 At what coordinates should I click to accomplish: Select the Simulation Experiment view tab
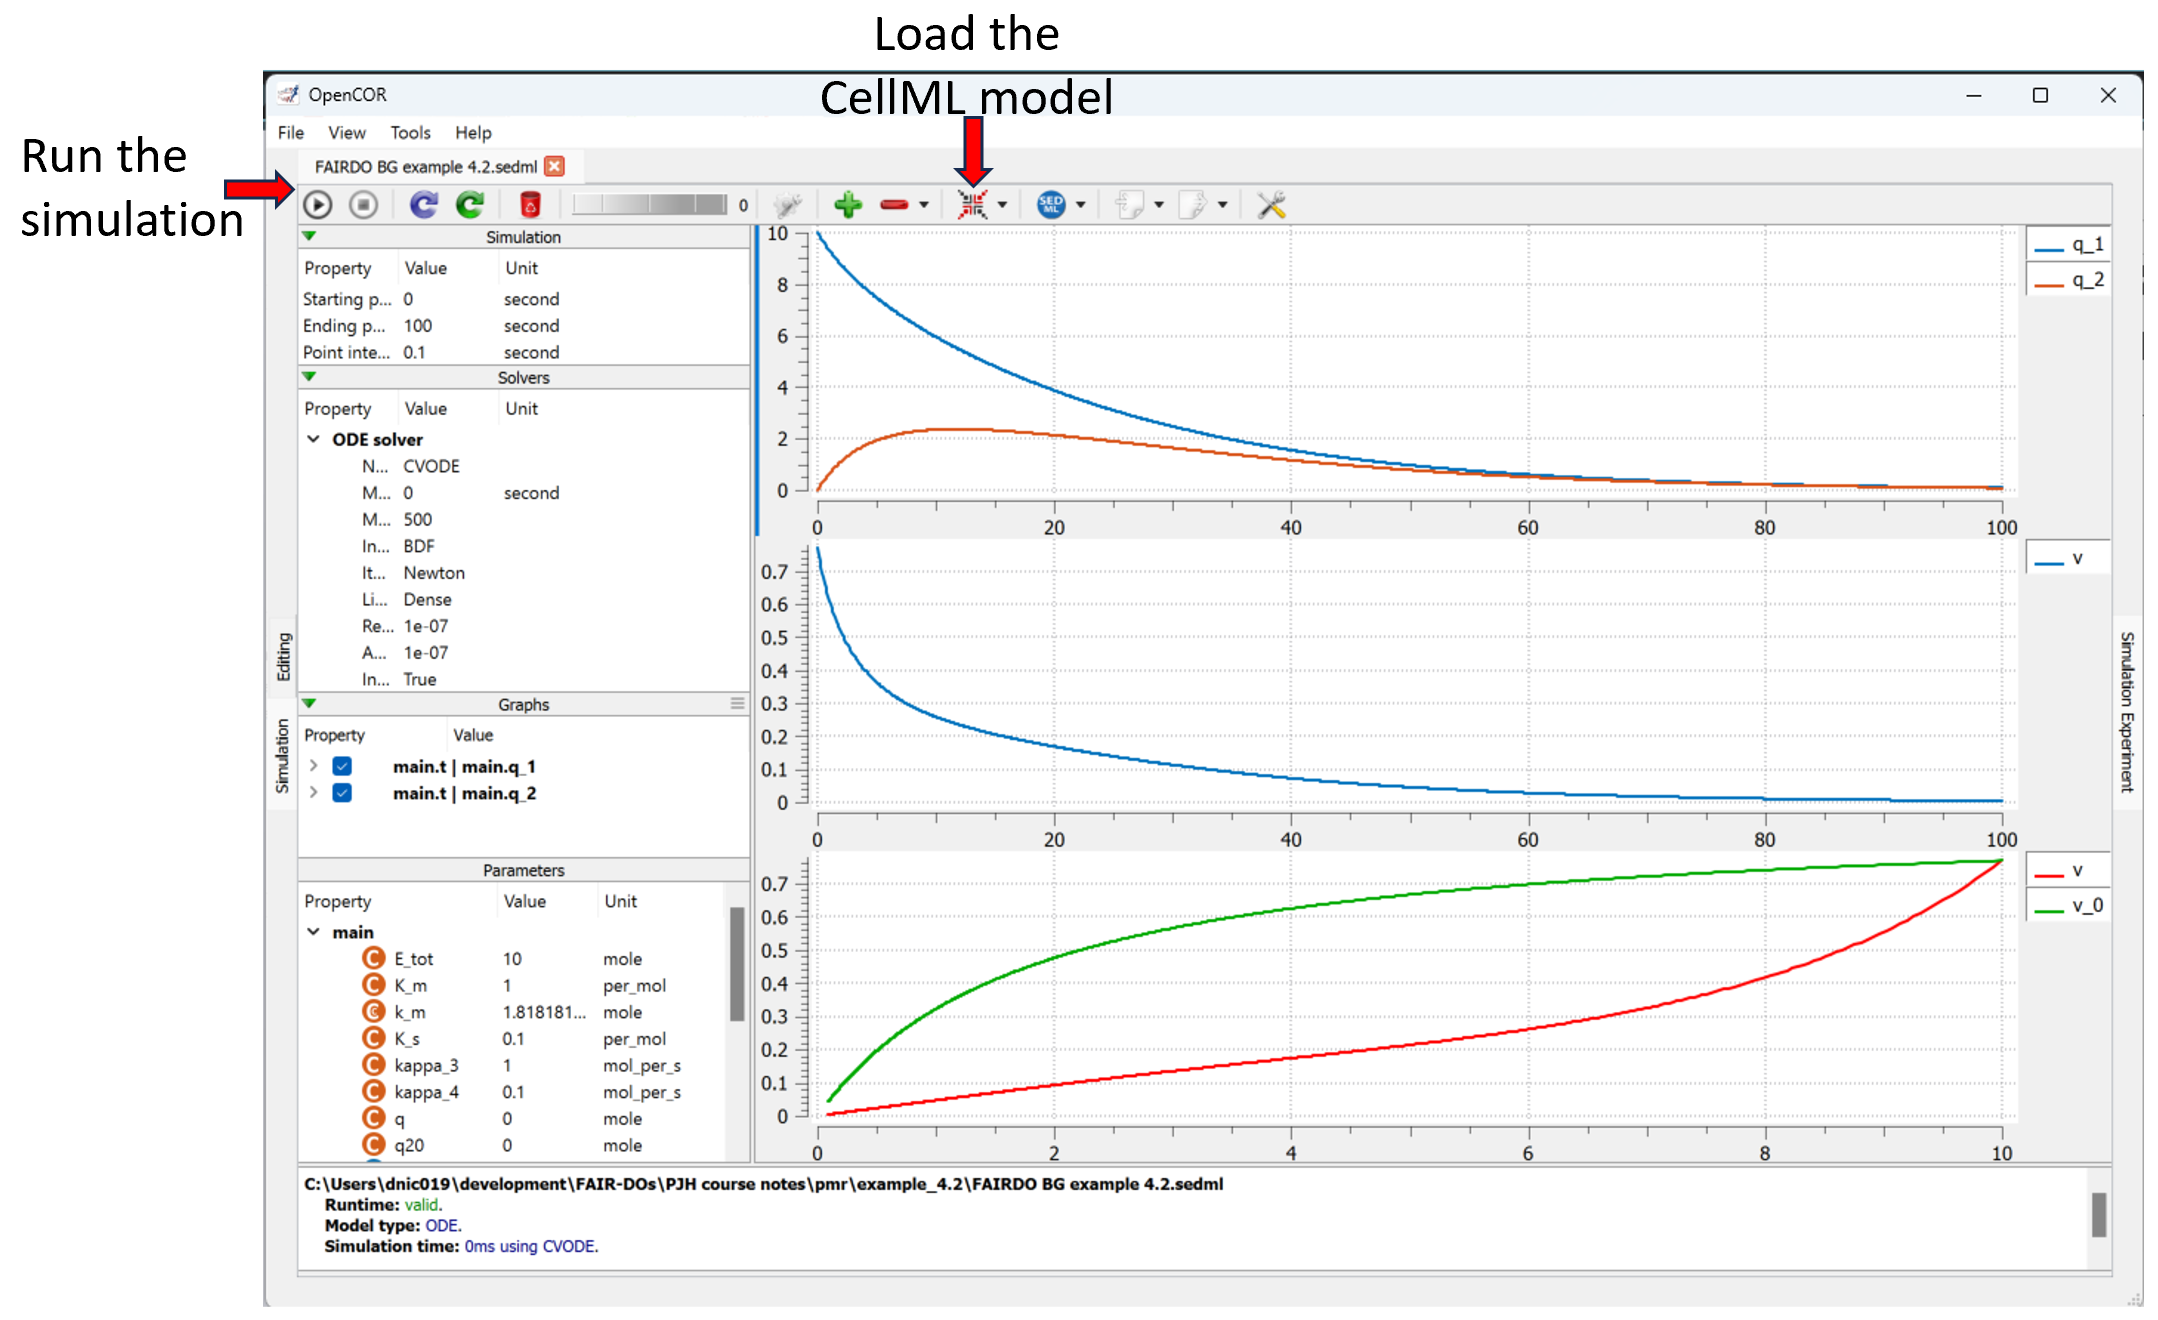[x=2126, y=712]
